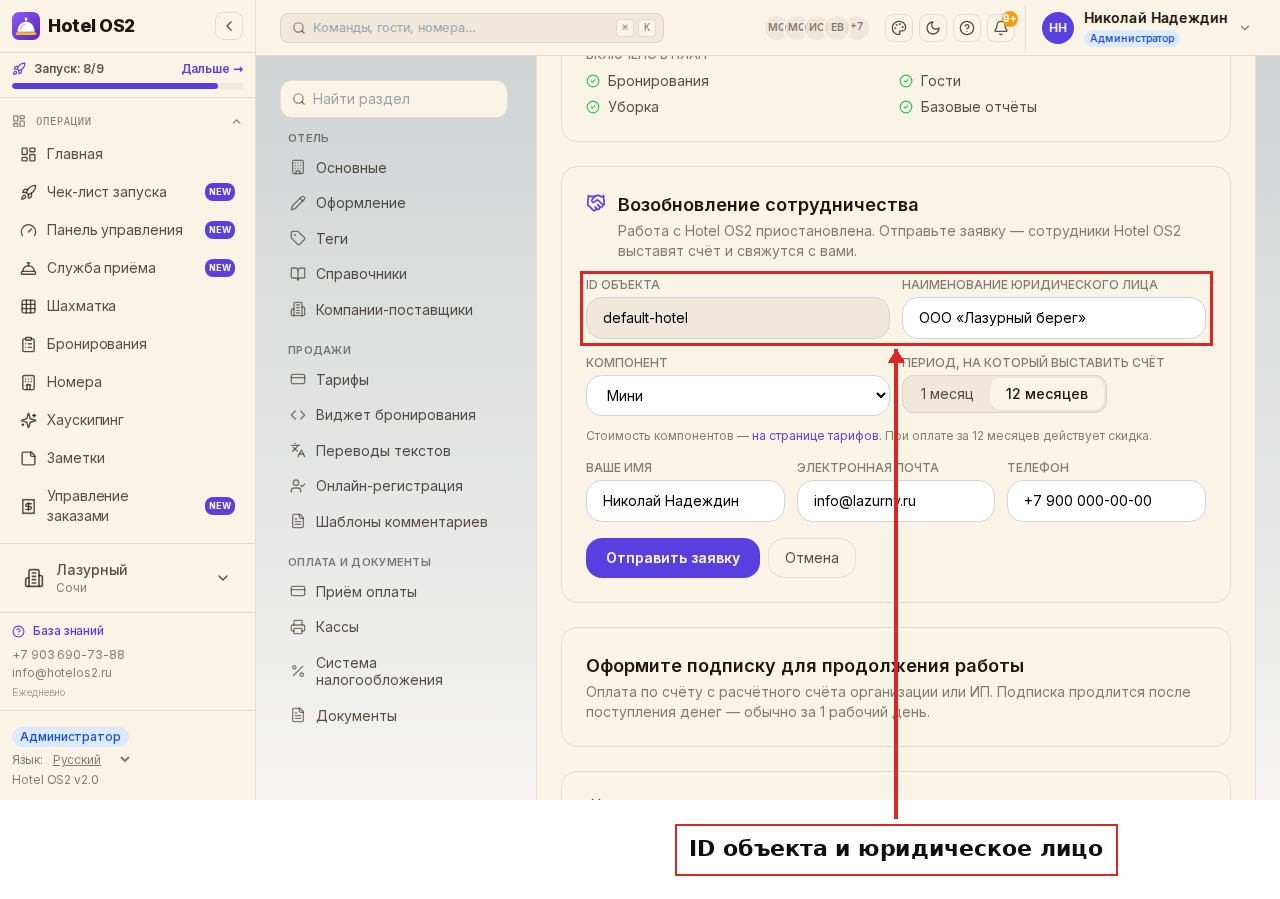
Task: Click the handshake icon by Возобновление сотрудничества
Action: tap(596, 203)
